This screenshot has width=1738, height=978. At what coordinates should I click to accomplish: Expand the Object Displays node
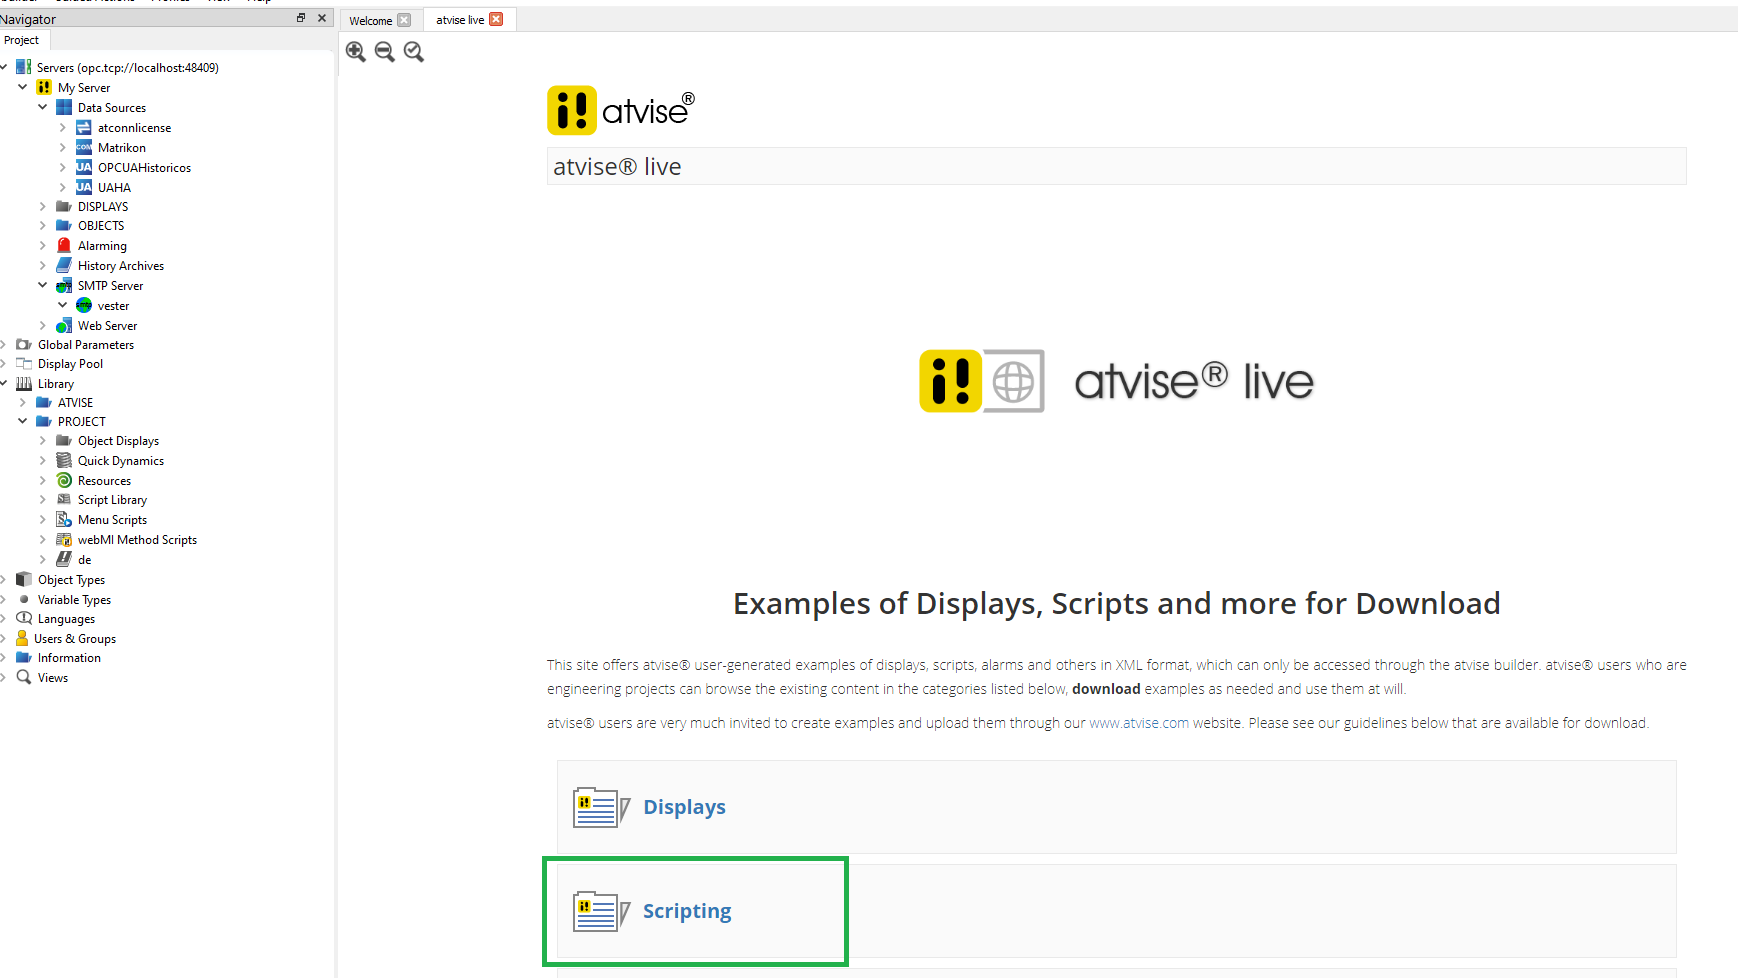coord(43,440)
